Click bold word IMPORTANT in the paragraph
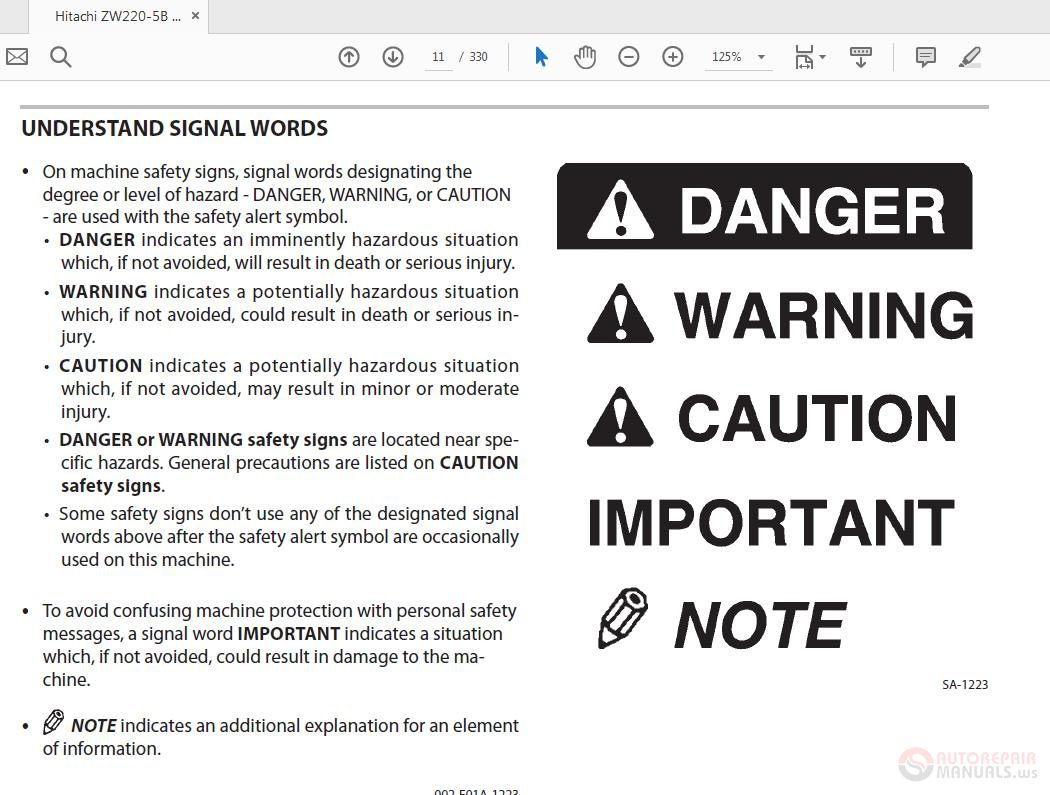The image size is (1050, 795). (x=289, y=634)
